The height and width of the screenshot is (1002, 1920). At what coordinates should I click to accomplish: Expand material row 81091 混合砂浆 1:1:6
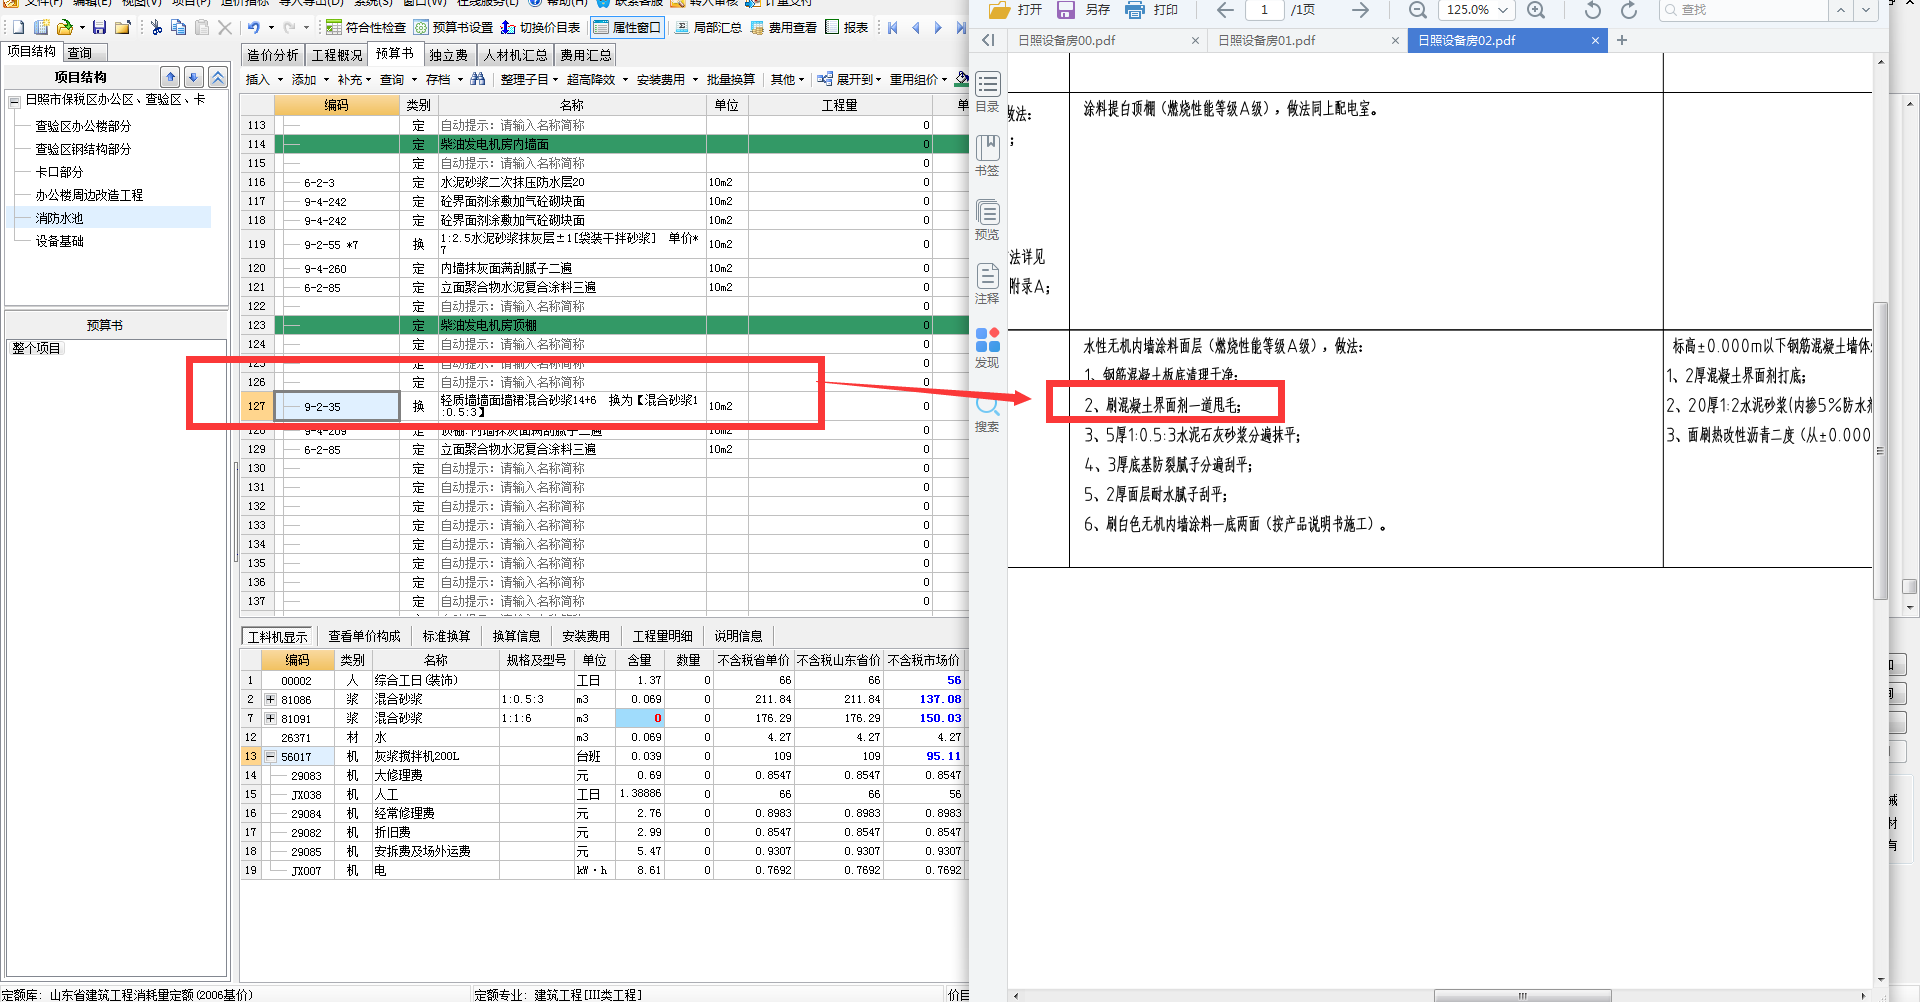coord(270,719)
